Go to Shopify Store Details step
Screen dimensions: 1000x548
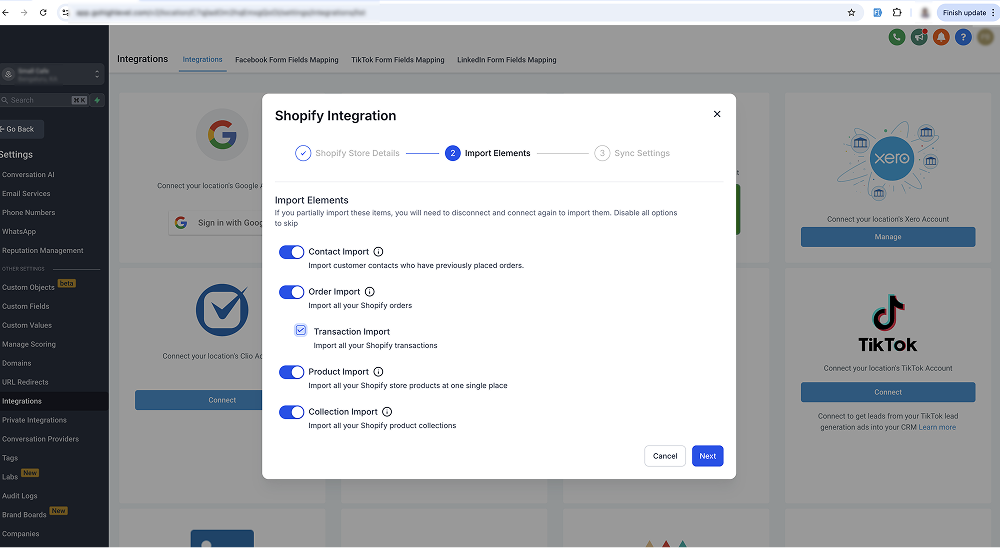click(348, 153)
